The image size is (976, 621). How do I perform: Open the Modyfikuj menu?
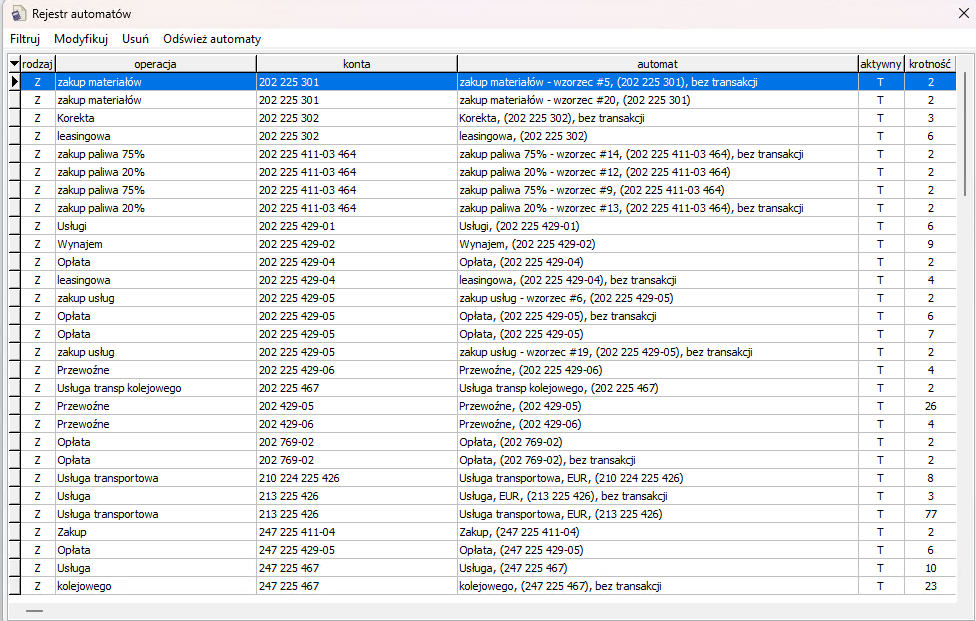(x=81, y=39)
